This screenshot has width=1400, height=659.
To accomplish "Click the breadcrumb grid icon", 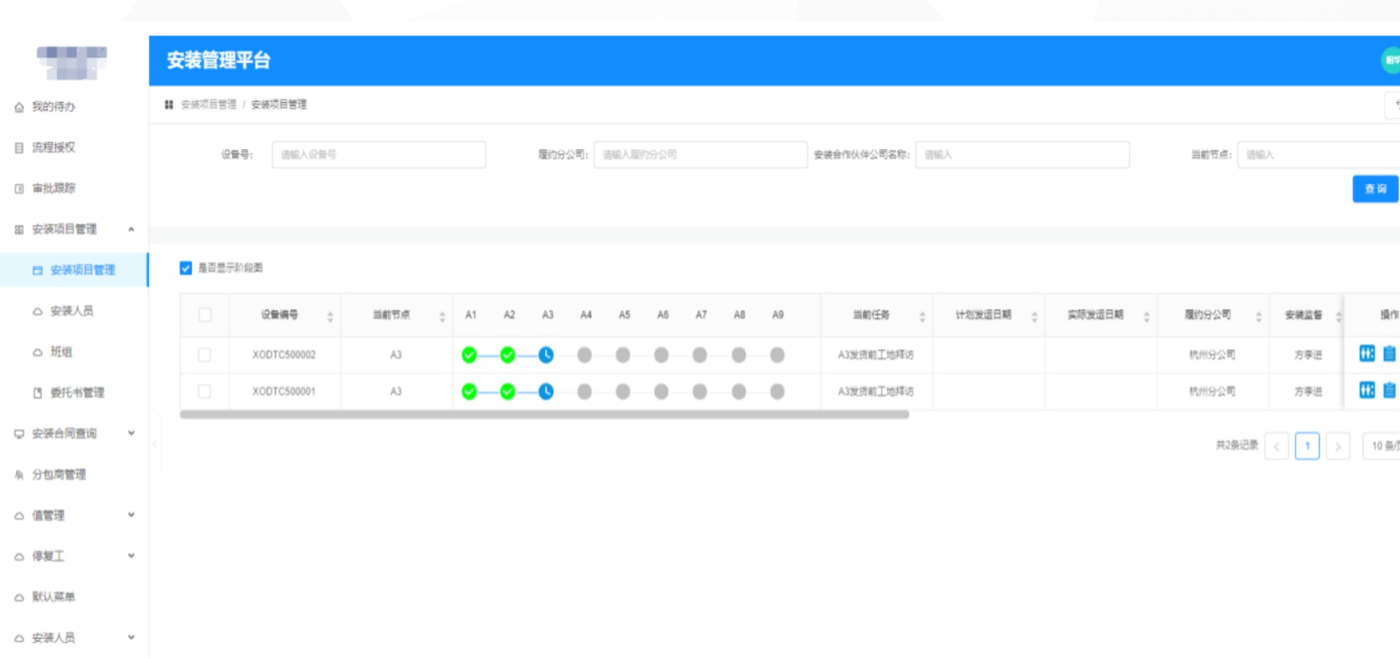I will pos(169,104).
